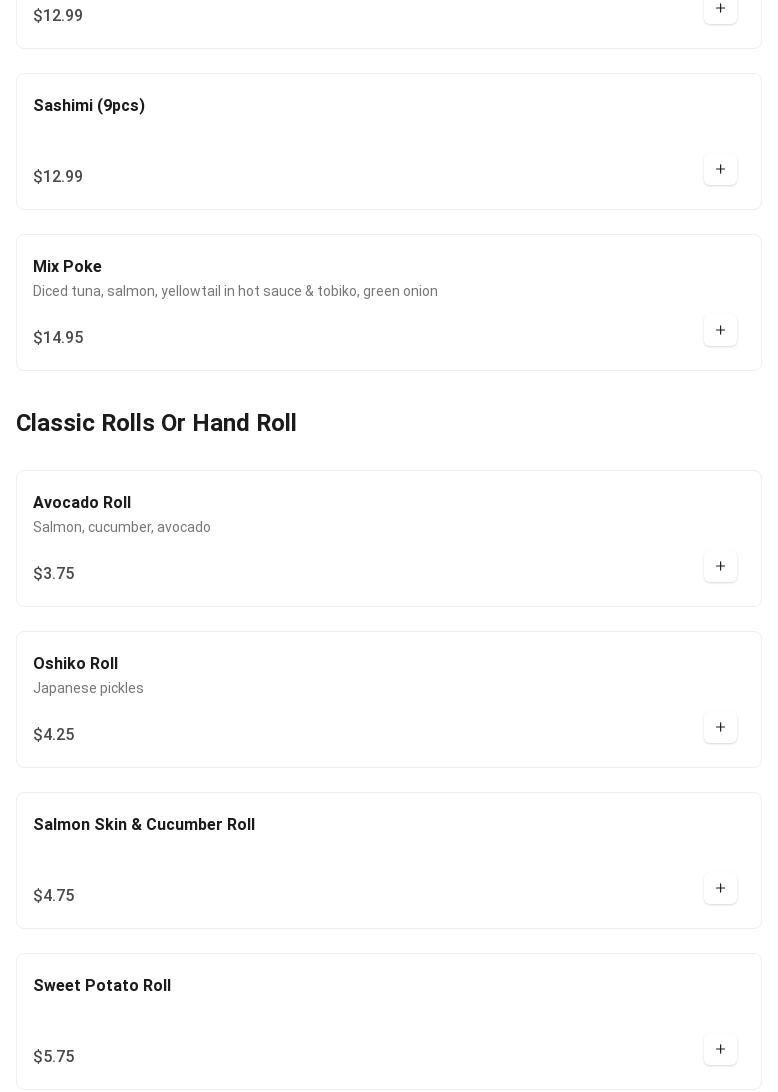Add Mix Poke using plus icon
This screenshot has height=1092, width=778.
(x=720, y=331)
